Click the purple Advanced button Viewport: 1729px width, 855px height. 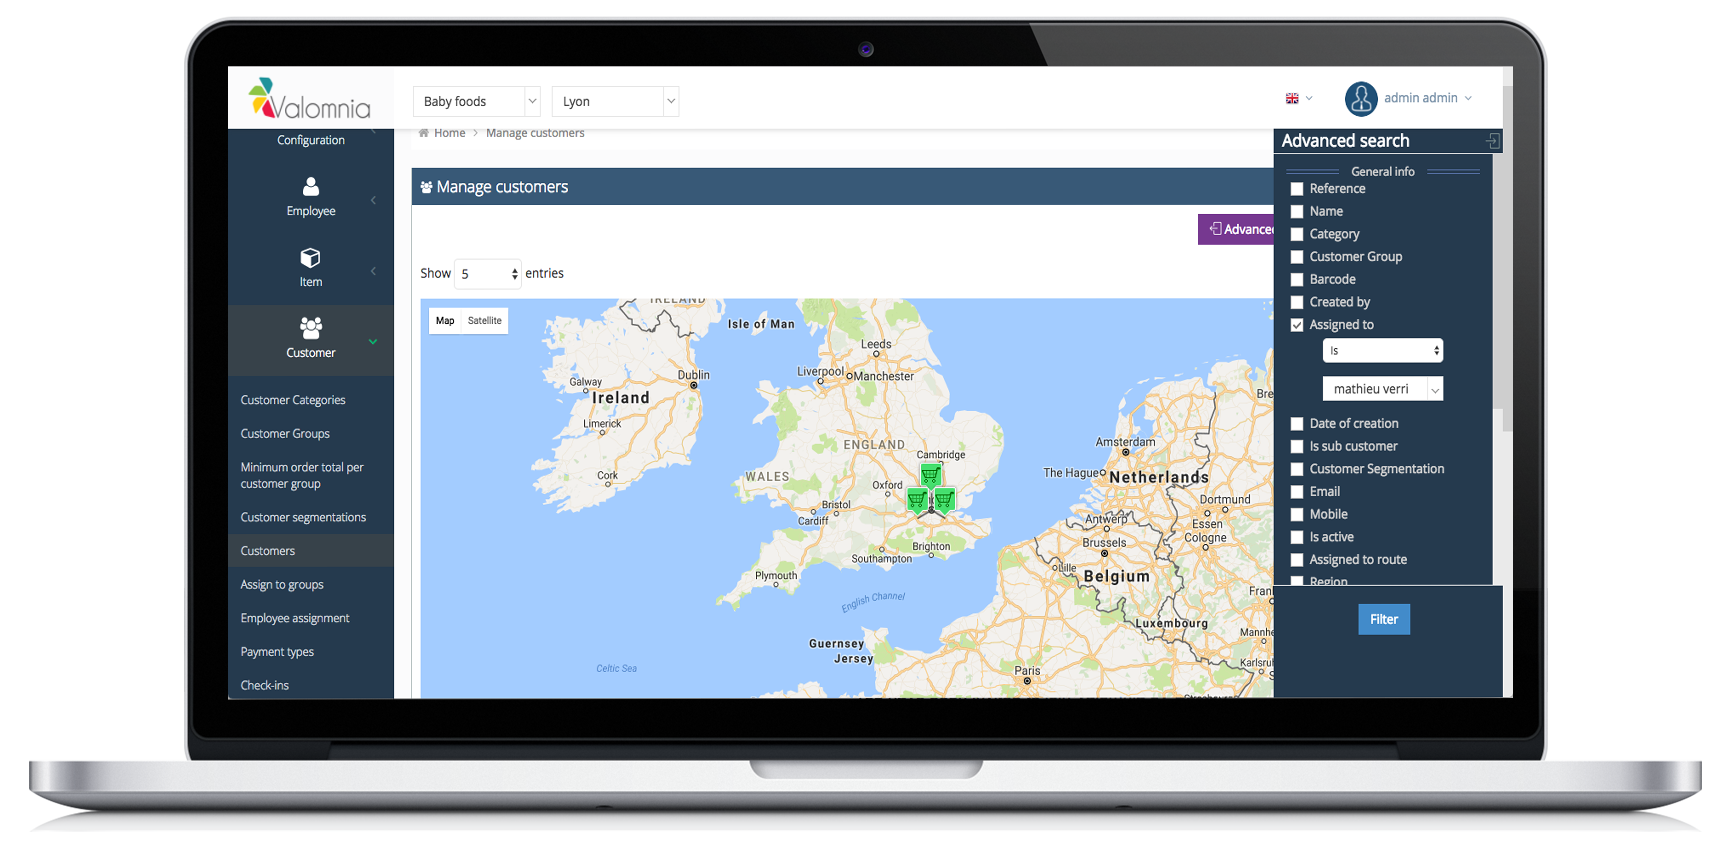click(x=1236, y=230)
